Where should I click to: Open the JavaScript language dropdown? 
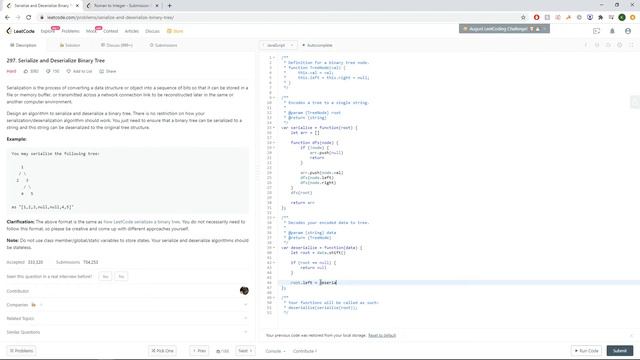pos(278,45)
